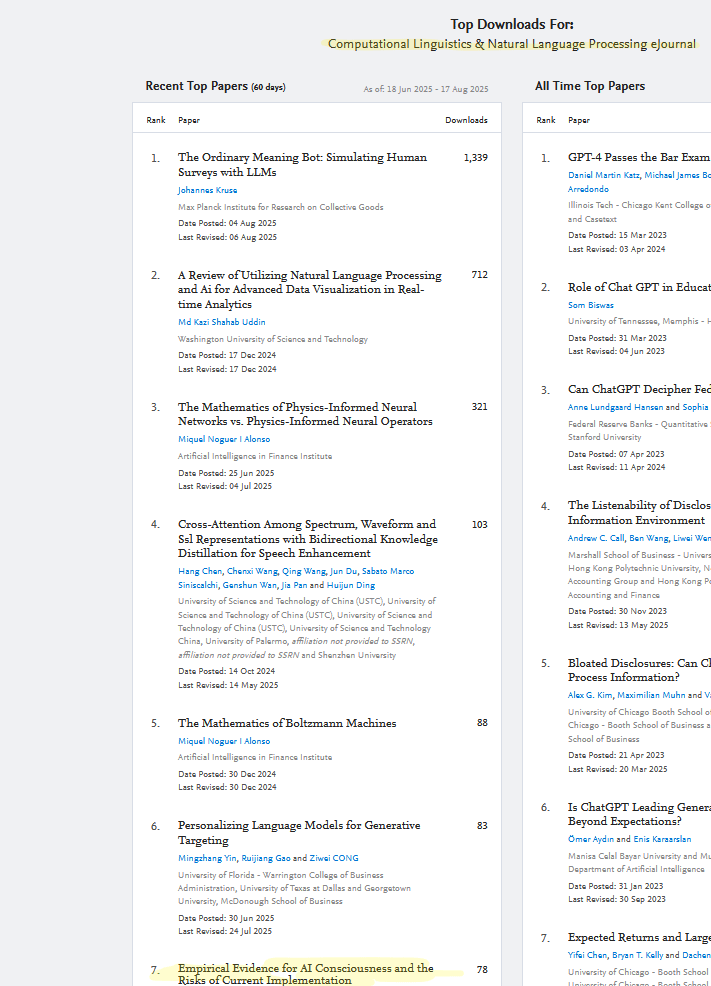Open 'Is ChatGPT Leading Generative' paper
This screenshot has height=986, width=711.
click(639, 814)
